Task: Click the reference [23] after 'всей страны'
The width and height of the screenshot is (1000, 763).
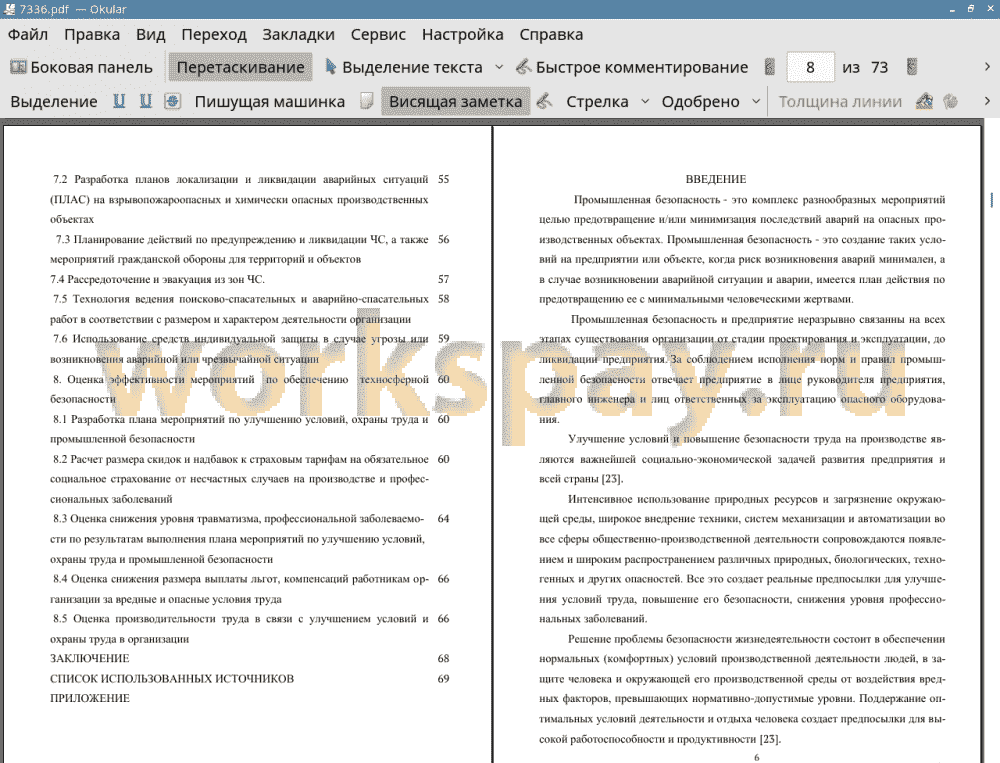Action: [612, 479]
